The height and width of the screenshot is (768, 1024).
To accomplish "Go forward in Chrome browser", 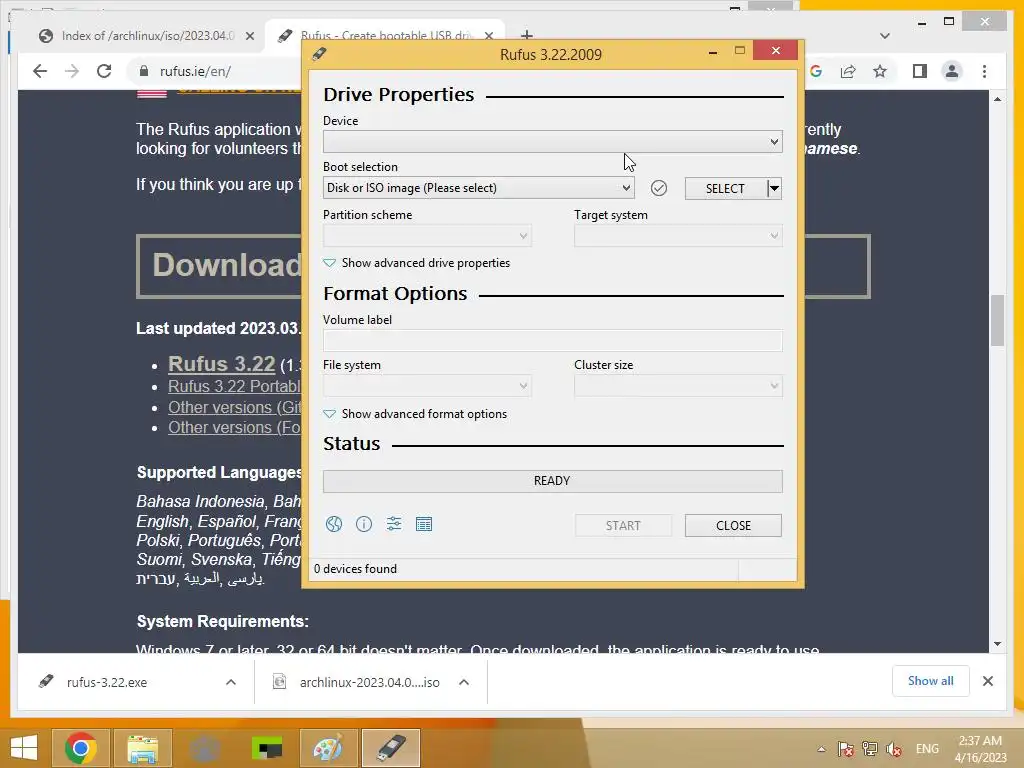I will click(72, 71).
